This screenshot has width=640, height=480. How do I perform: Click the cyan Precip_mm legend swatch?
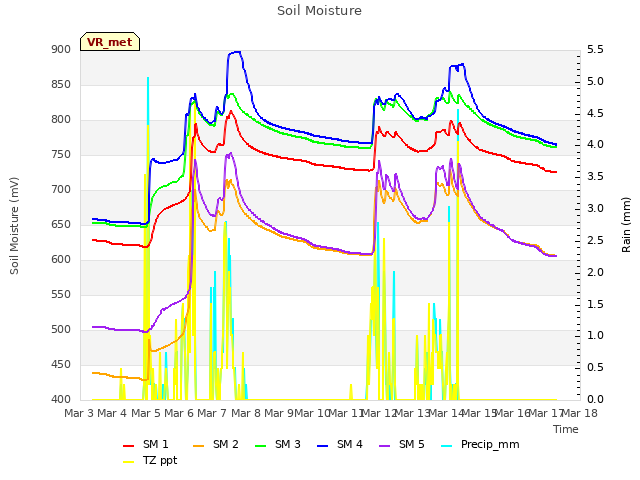(x=447, y=445)
